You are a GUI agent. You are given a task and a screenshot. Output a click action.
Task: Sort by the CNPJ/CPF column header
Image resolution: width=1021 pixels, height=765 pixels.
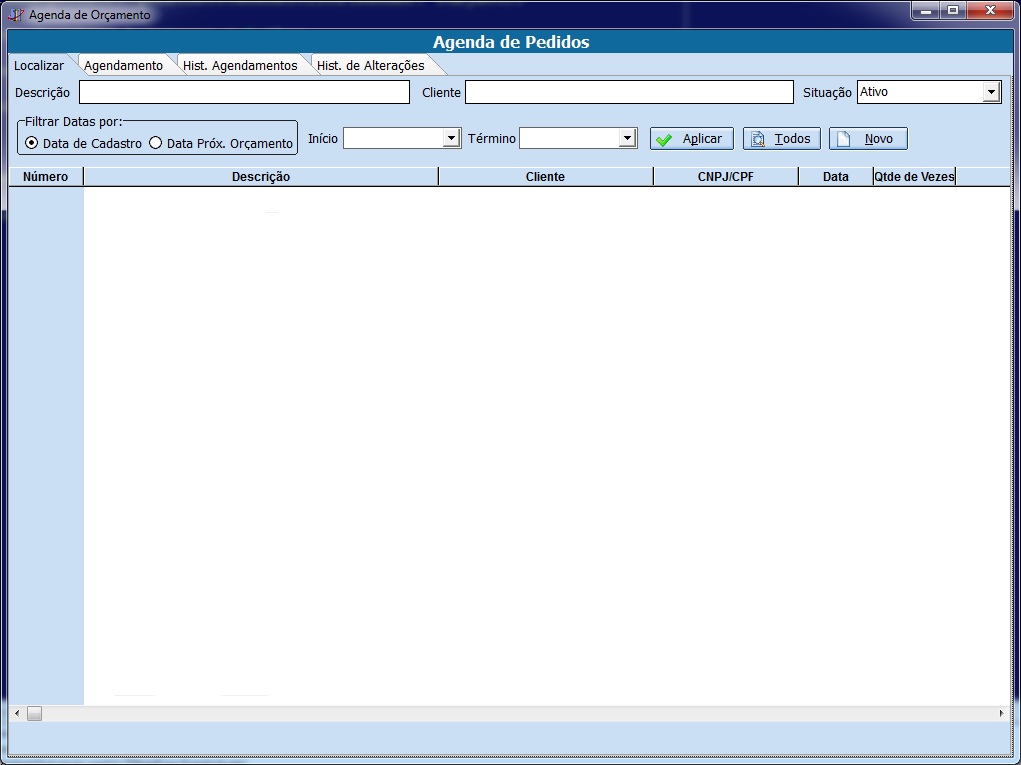(x=726, y=176)
